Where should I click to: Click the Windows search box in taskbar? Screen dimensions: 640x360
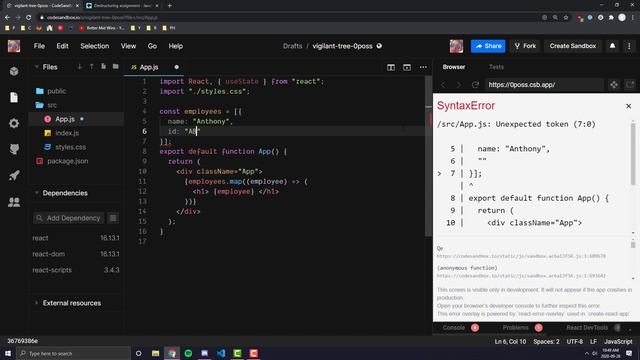73,353
